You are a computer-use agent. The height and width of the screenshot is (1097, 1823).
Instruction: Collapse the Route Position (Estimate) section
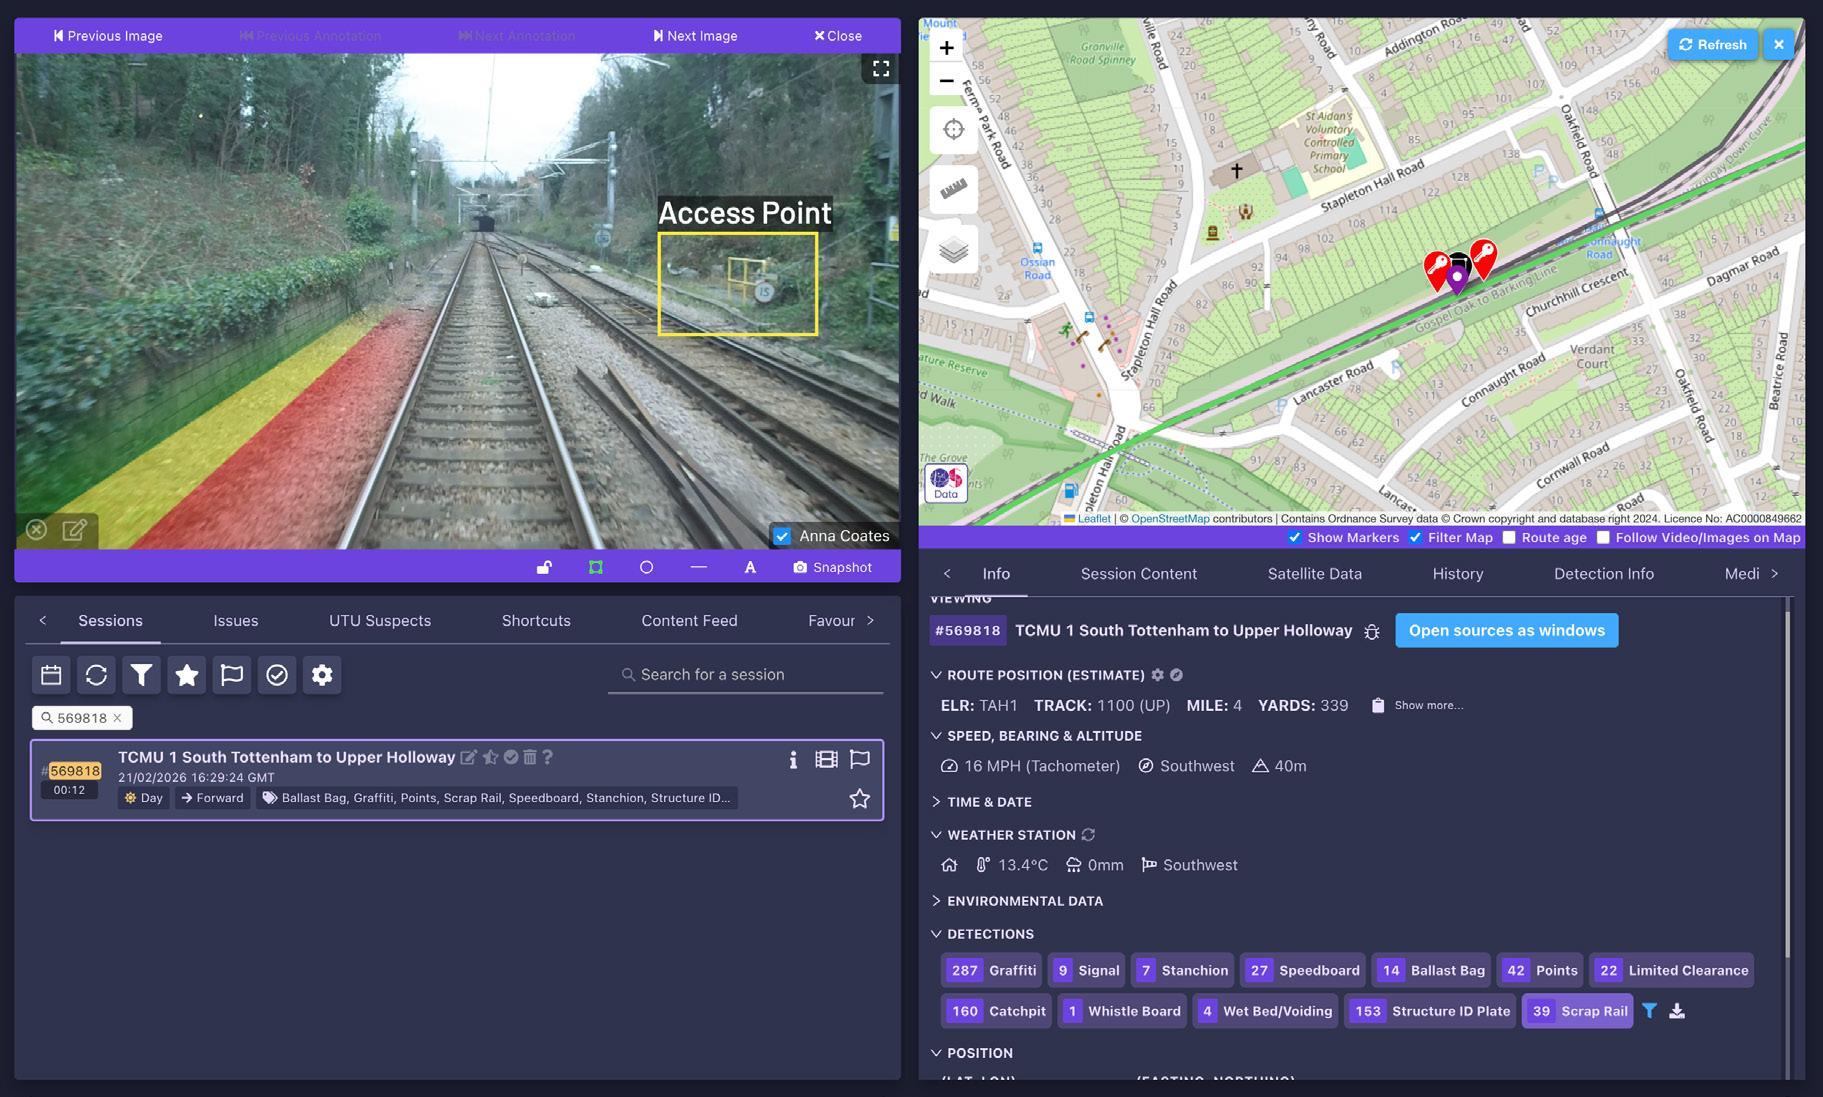click(x=936, y=675)
